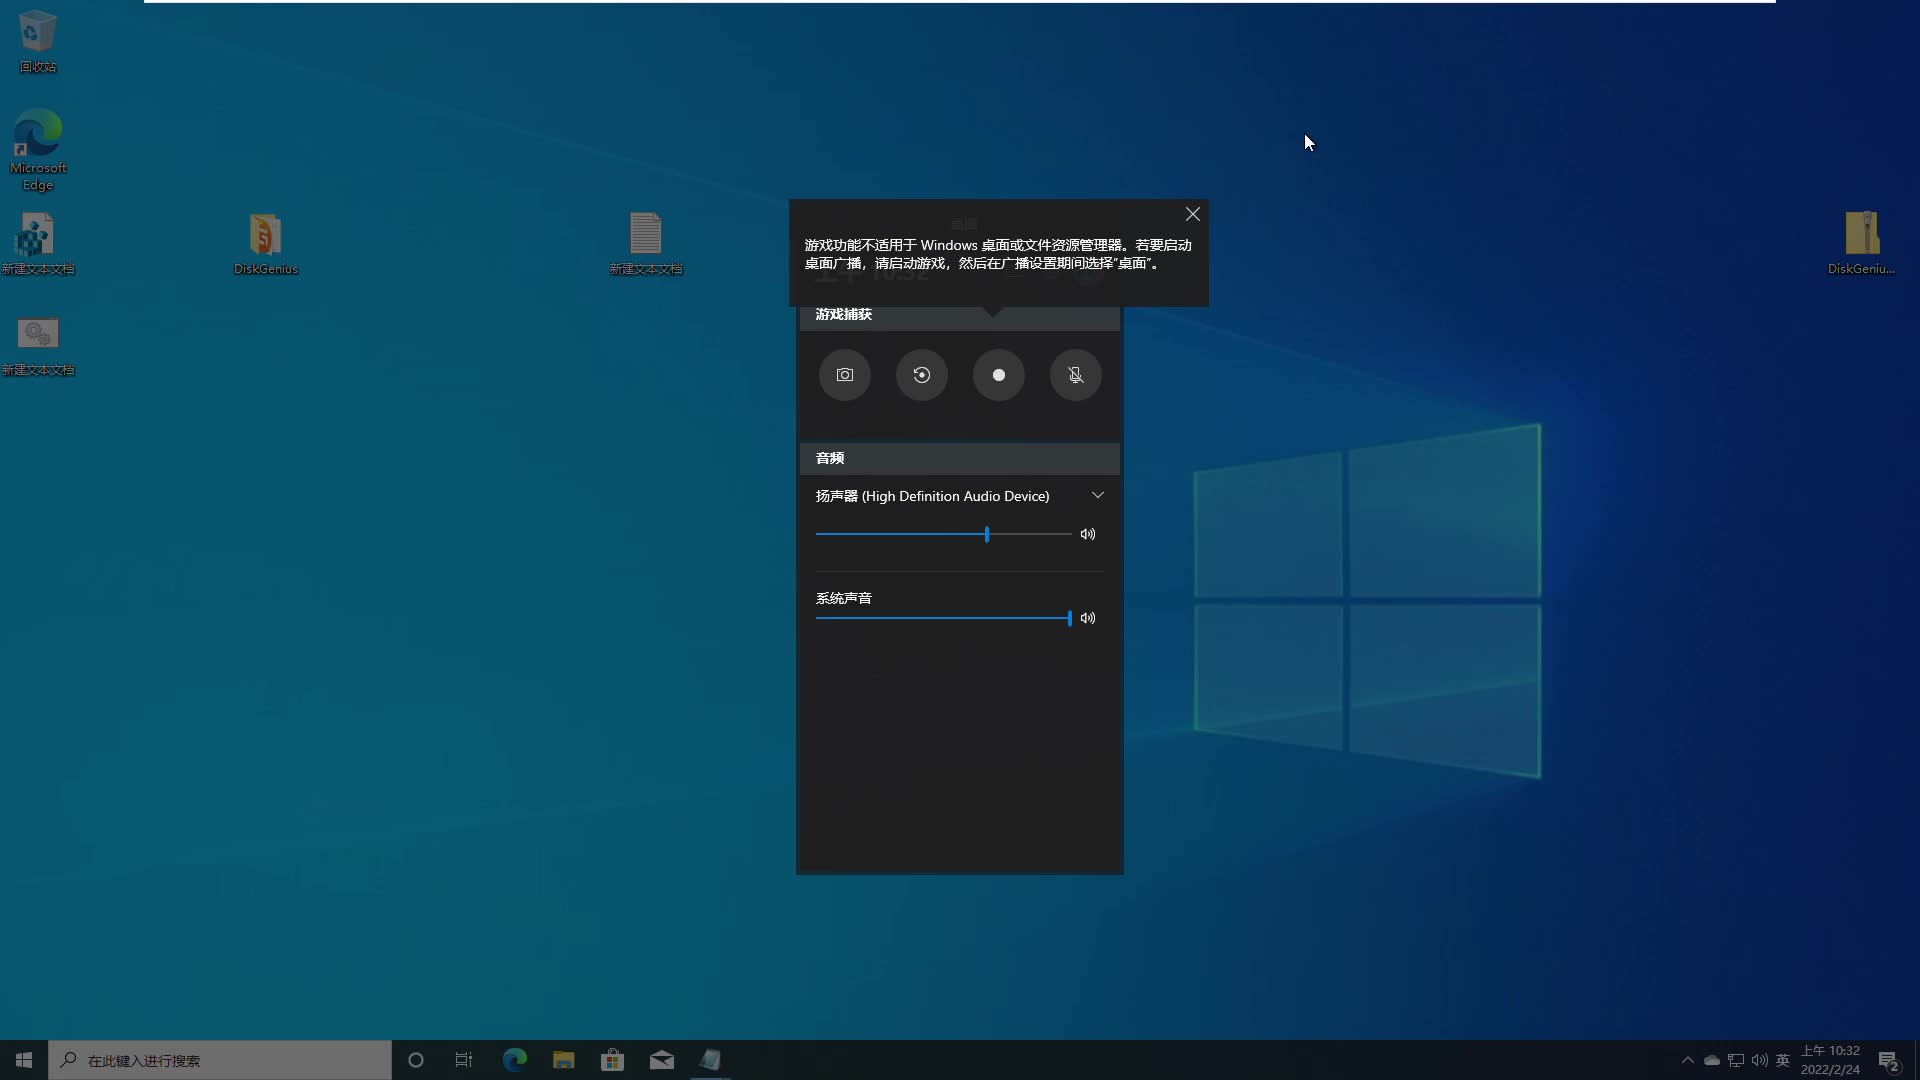Image resolution: width=1920 pixels, height=1080 pixels.
Task: Toggle the microphone mute in game bar
Action: click(x=1075, y=375)
